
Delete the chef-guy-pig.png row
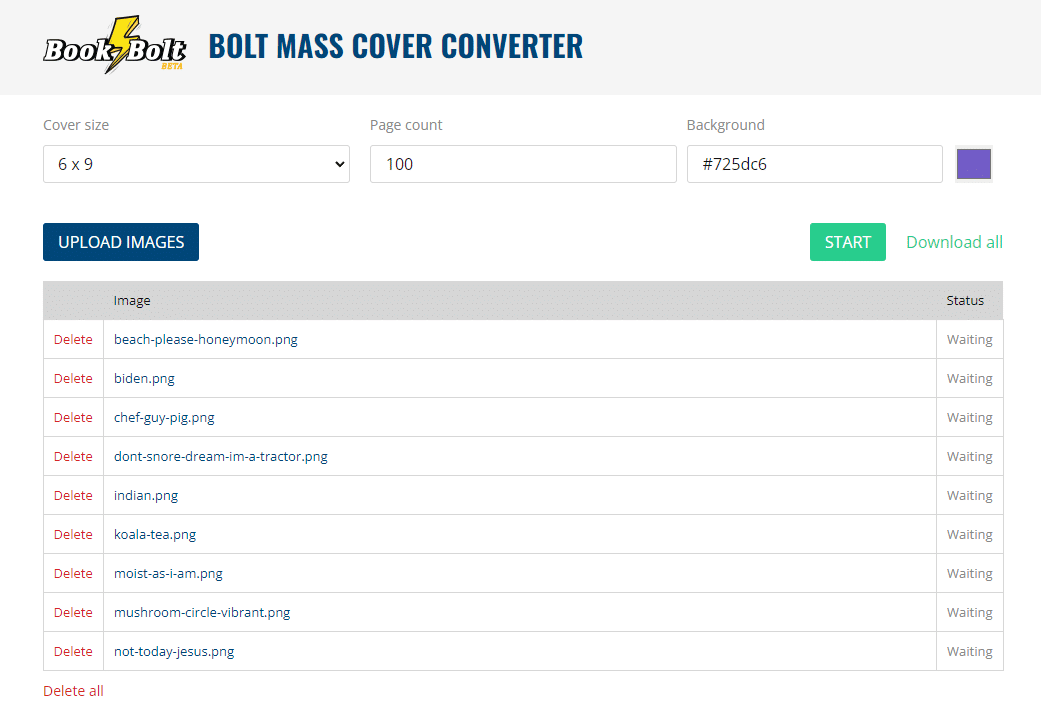[x=73, y=418]
